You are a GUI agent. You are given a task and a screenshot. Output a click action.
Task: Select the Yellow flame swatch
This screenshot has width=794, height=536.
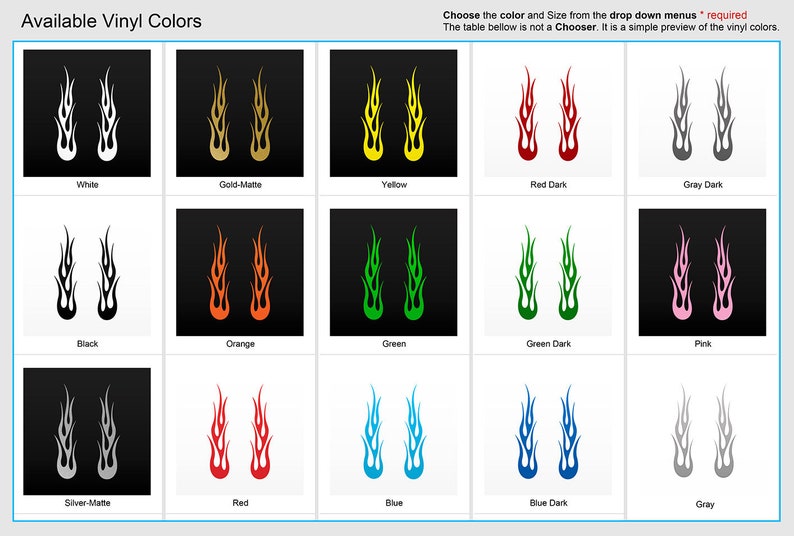point(393,113)
